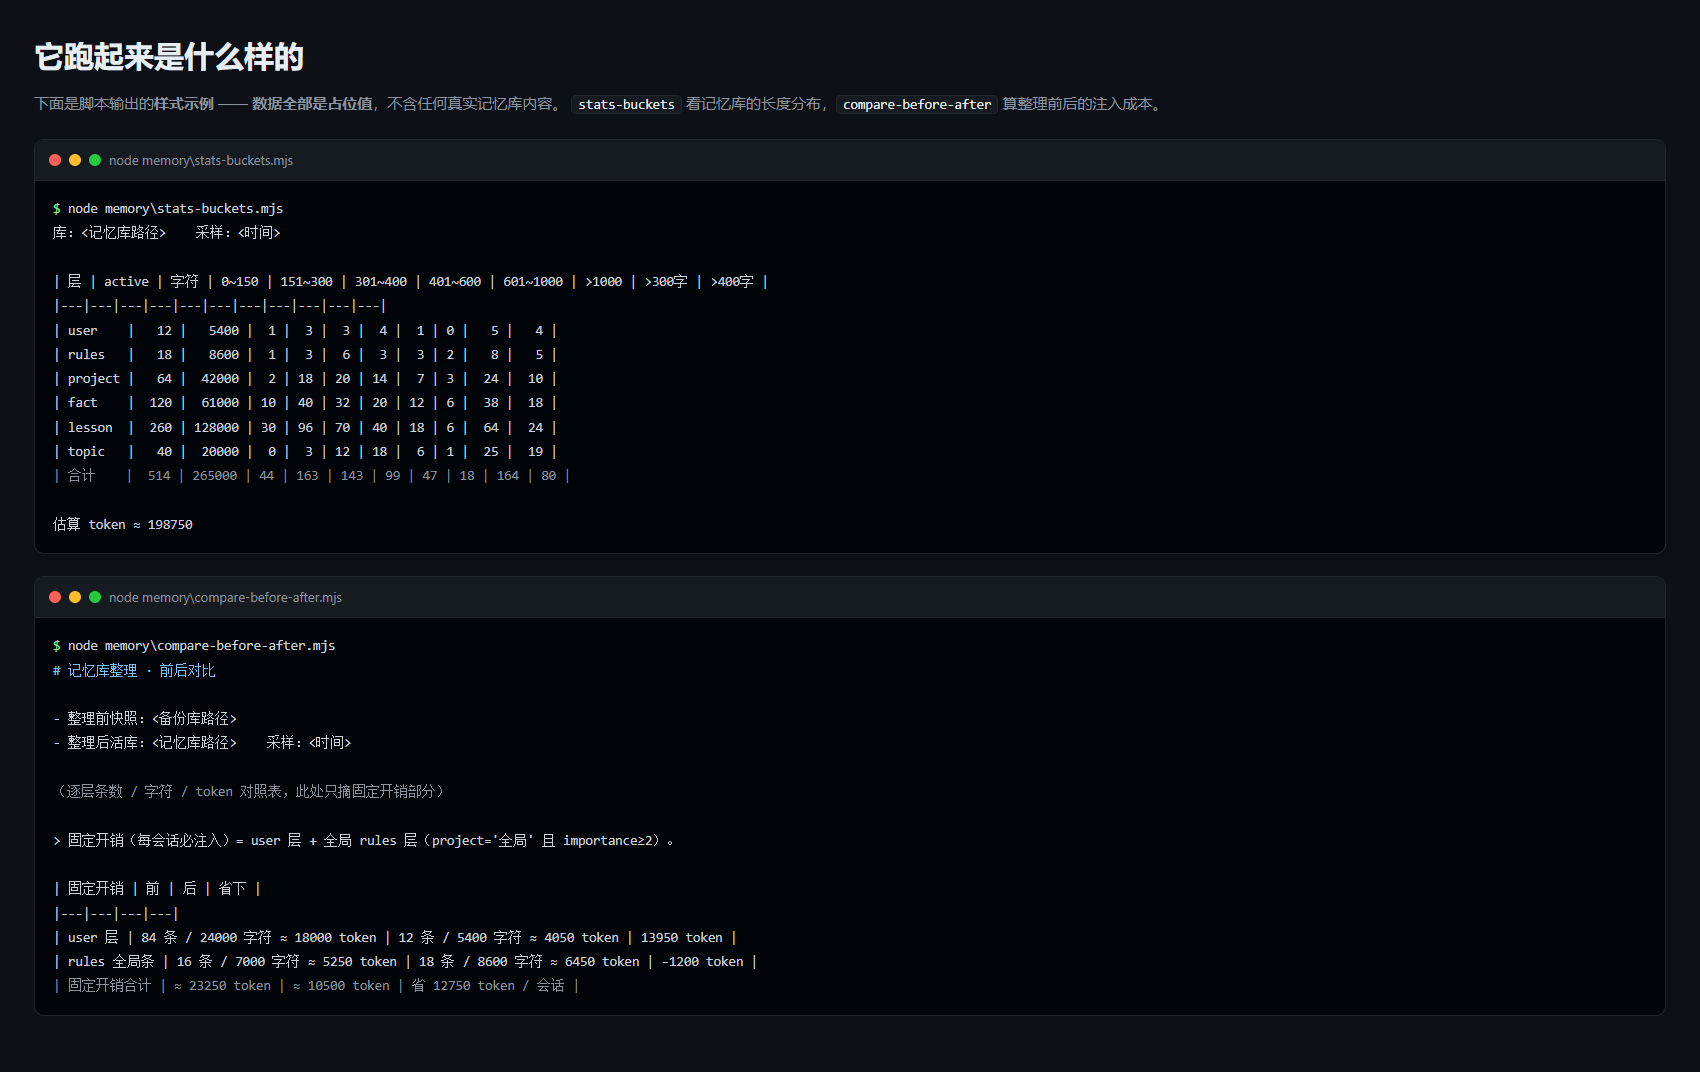Image resolution: width=1700 pixels, height=1072 pixels.
Task: Click the "fact" layer name in the table
Action: click(x=83, y=402)
